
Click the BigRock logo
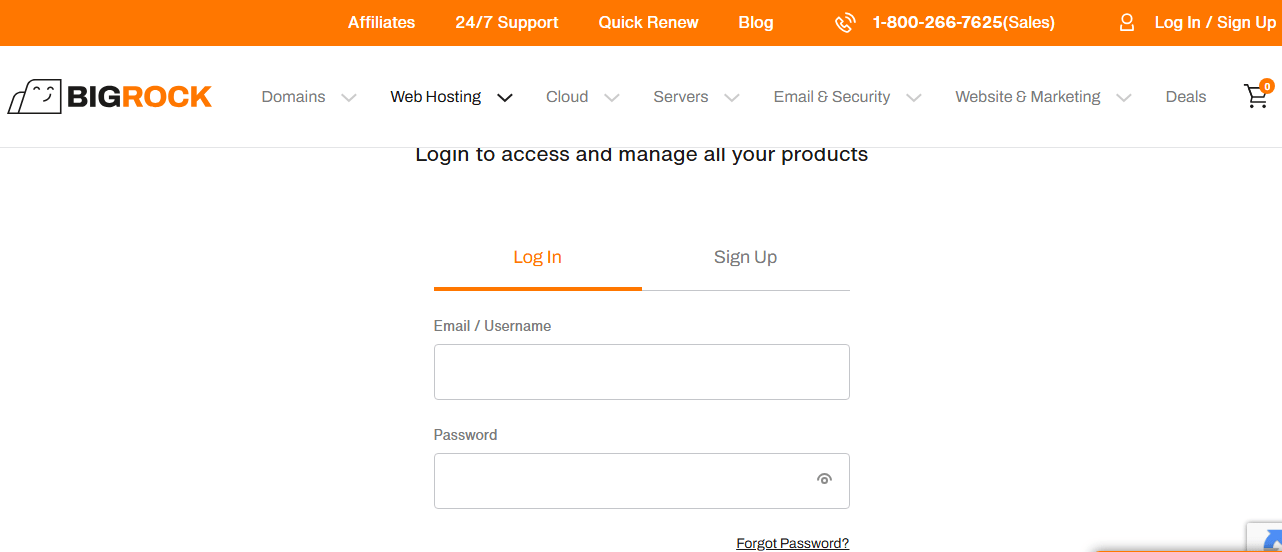pos(110,97)
